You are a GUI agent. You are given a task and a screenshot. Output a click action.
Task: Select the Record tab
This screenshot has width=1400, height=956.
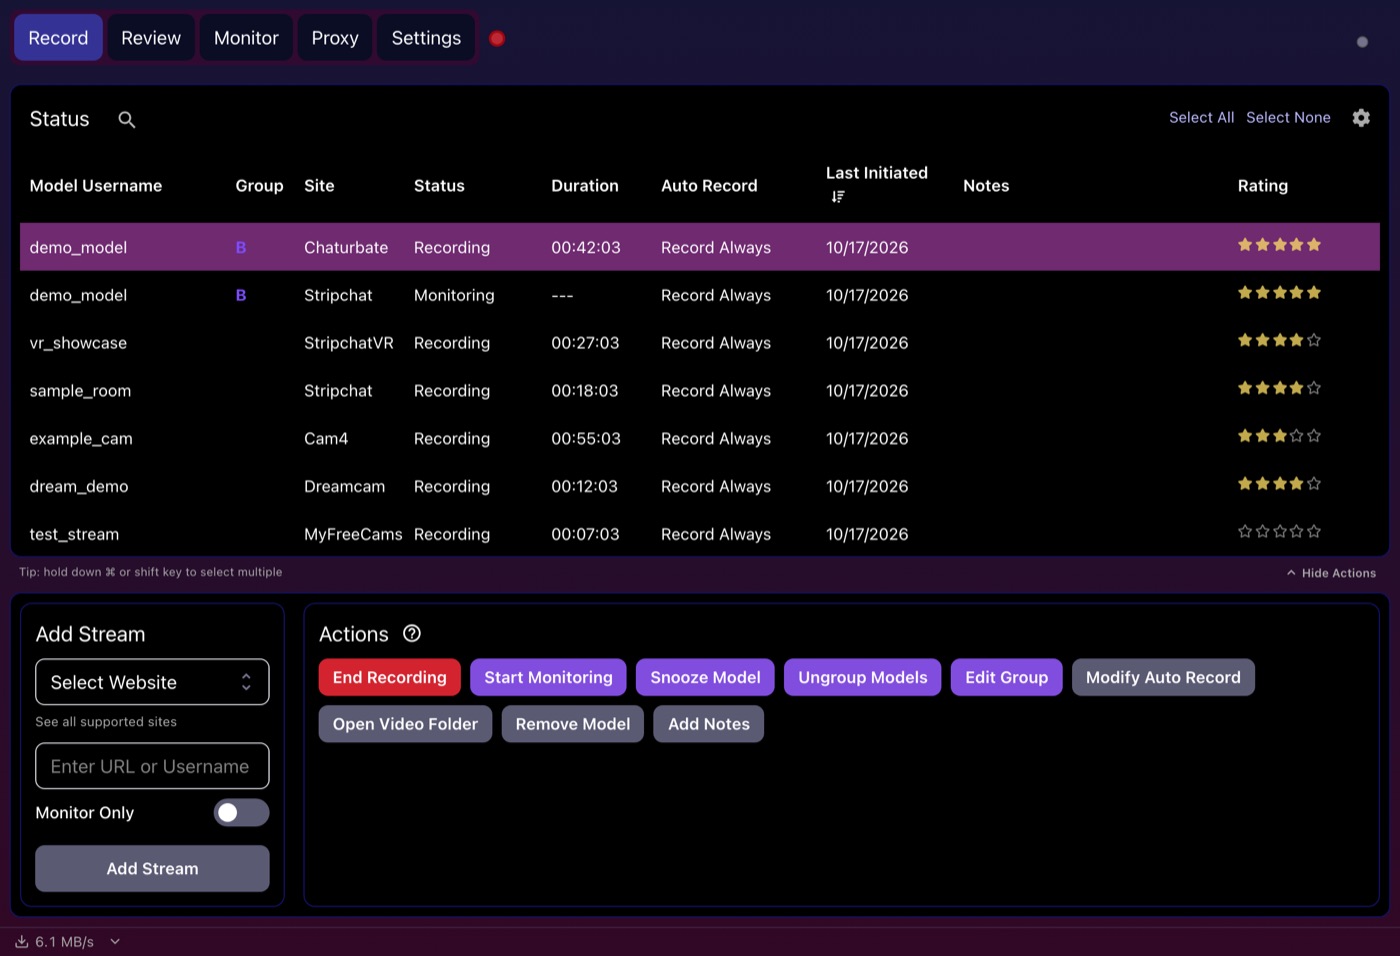click(x=58, y=38)
